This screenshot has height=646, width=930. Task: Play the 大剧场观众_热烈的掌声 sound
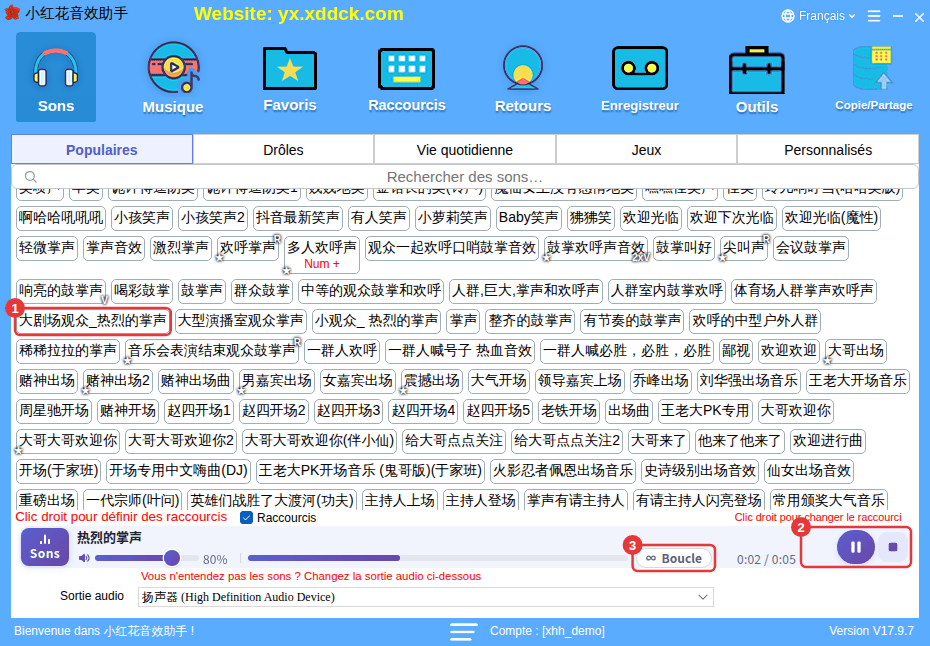[93, 321]
